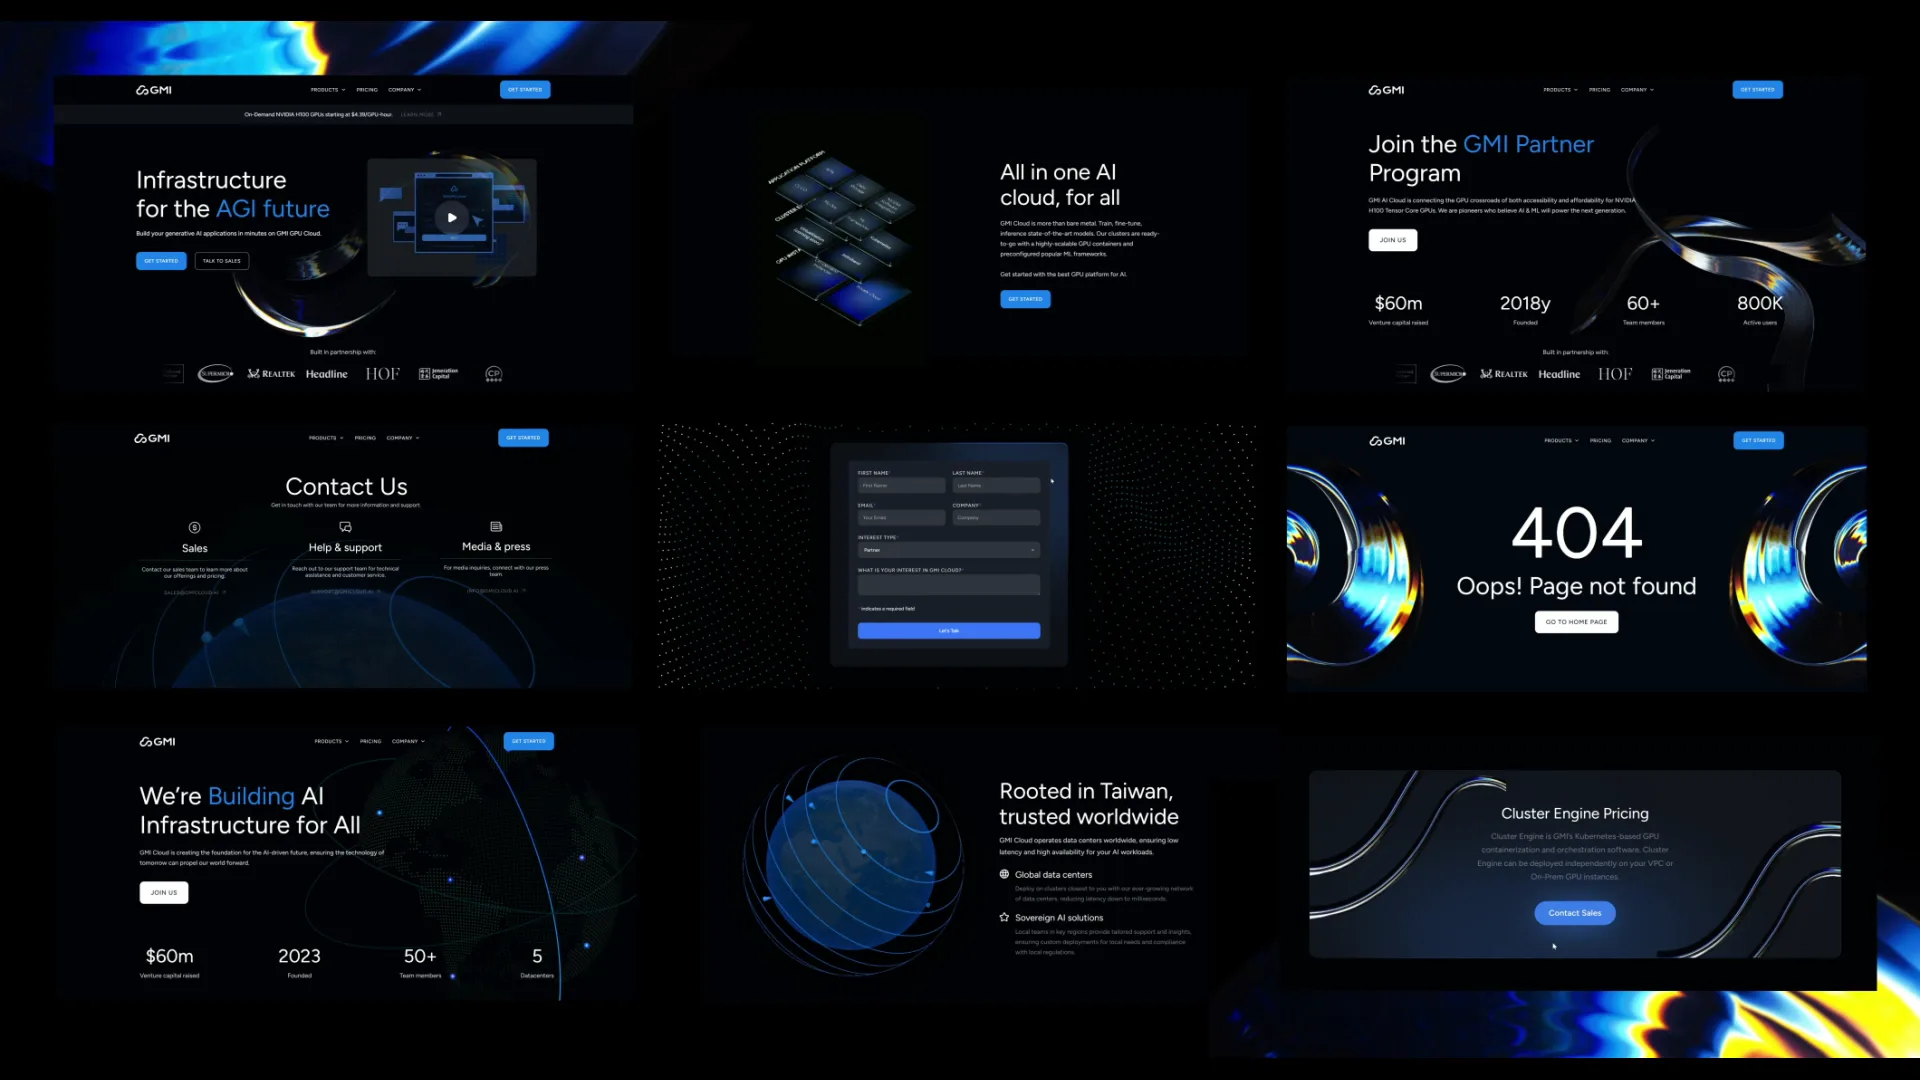Click Get Started in the 404 page header

pyautogui.click(x=1759, y=441)
